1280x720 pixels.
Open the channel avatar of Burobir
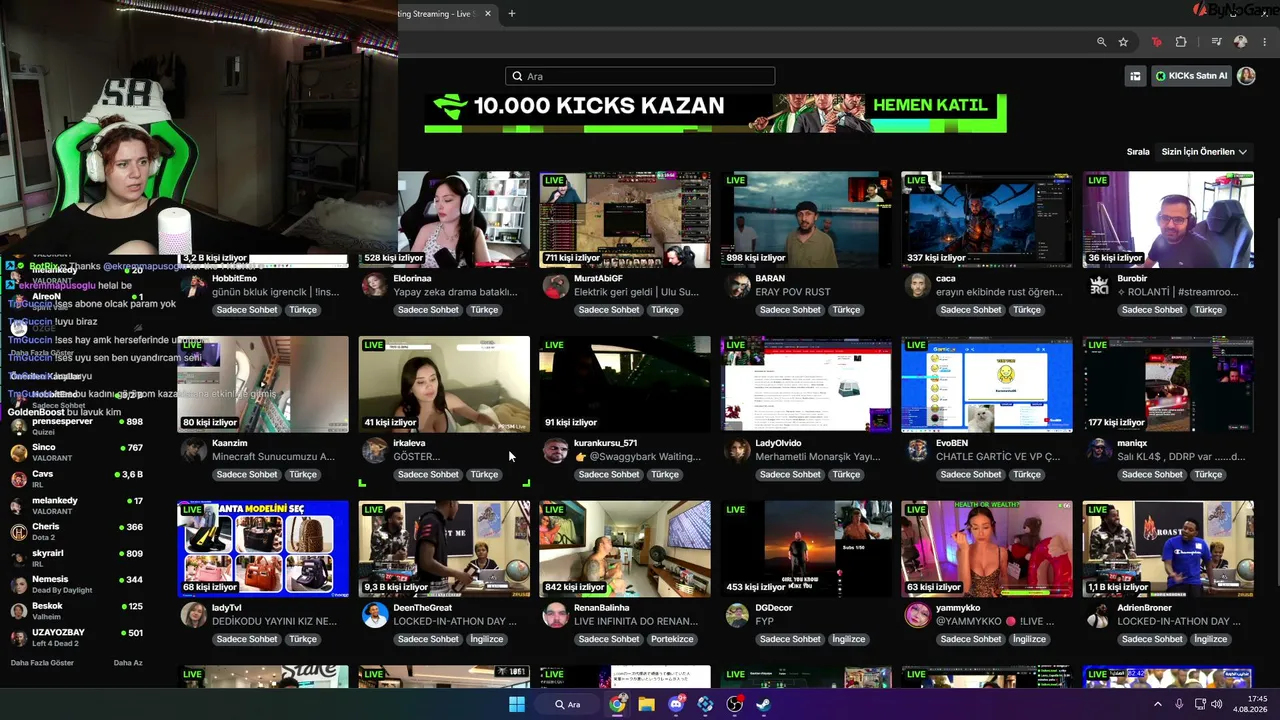(1099, 286)
